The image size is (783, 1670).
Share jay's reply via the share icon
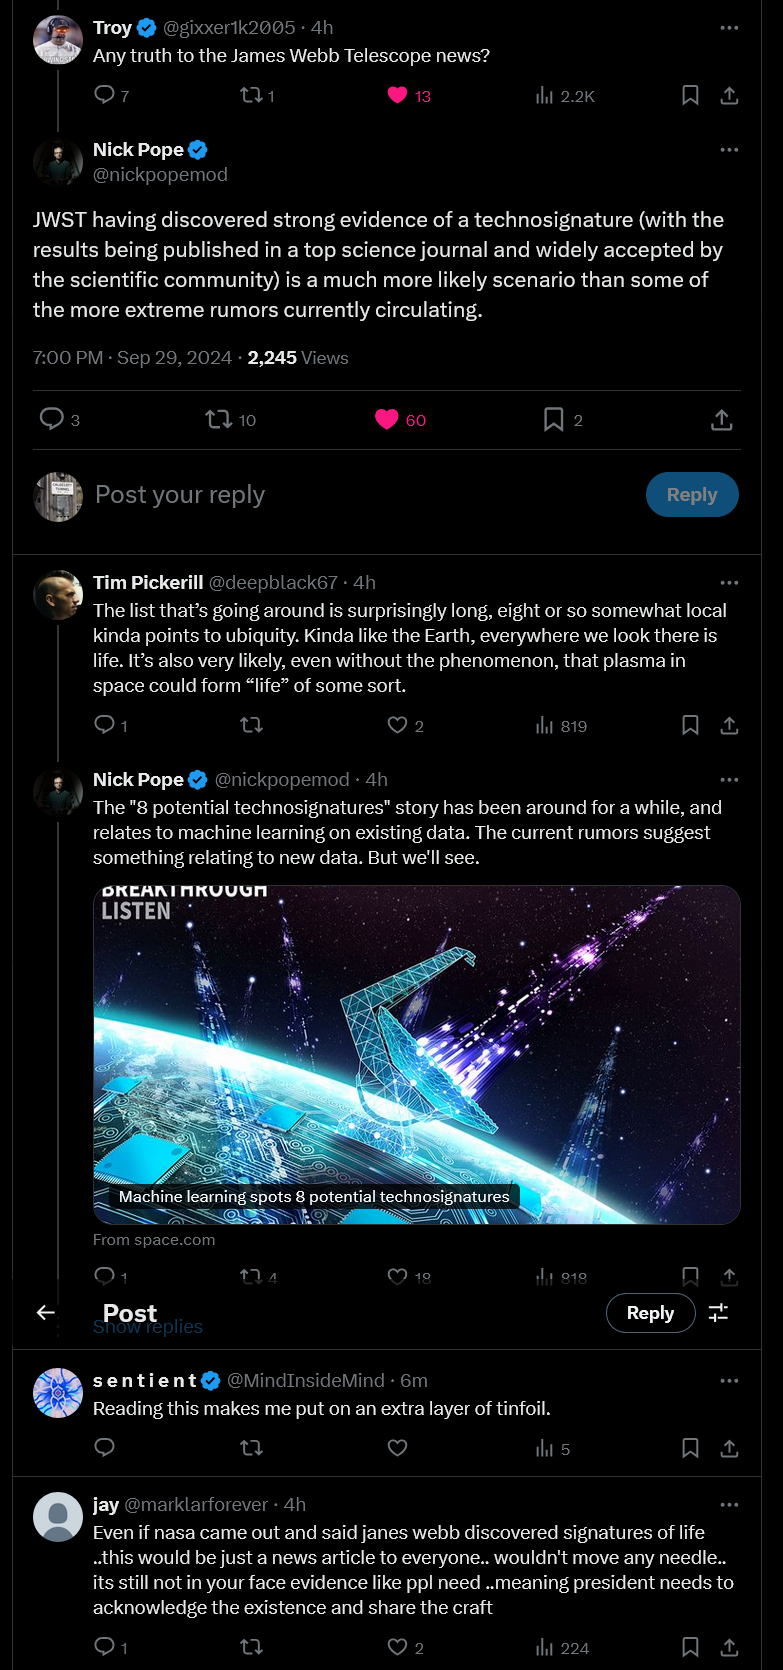pyautogui.click(x=729, y=1647)
